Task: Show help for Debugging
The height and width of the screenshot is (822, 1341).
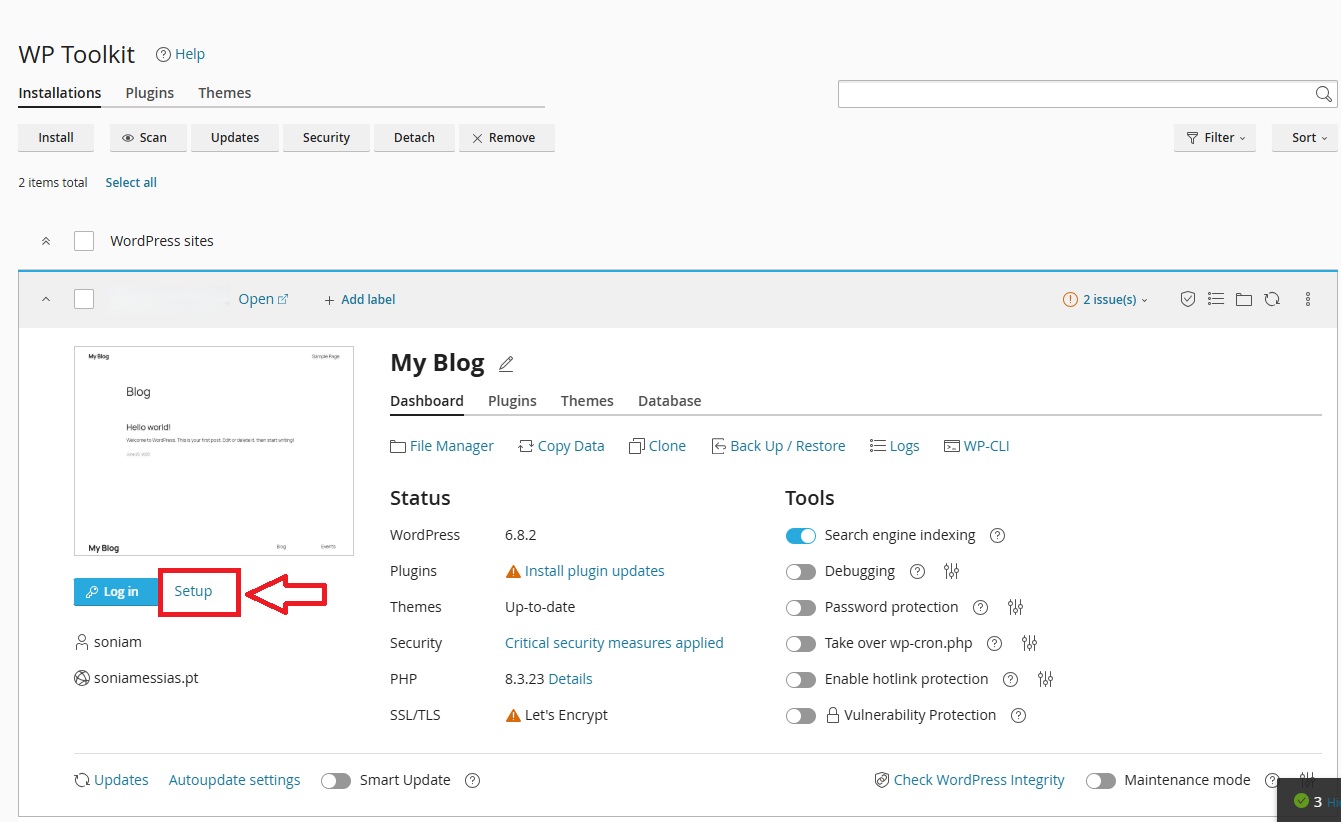Action: click(917, 571)
